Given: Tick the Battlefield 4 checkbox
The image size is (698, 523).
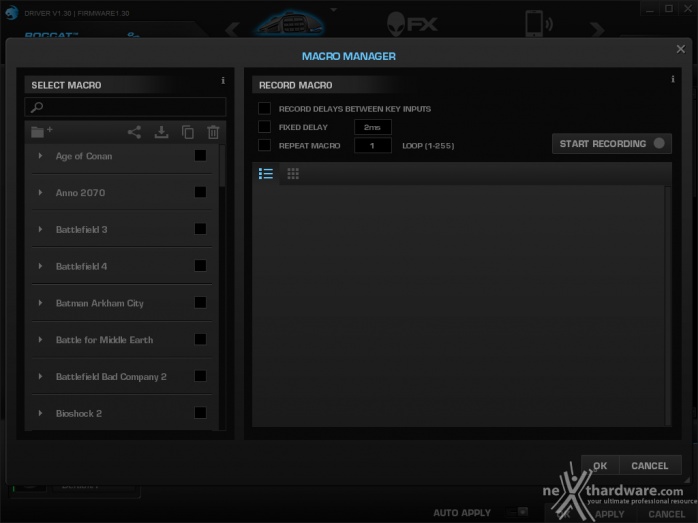Looking at the screenshot, I should [x=200, y=266].
